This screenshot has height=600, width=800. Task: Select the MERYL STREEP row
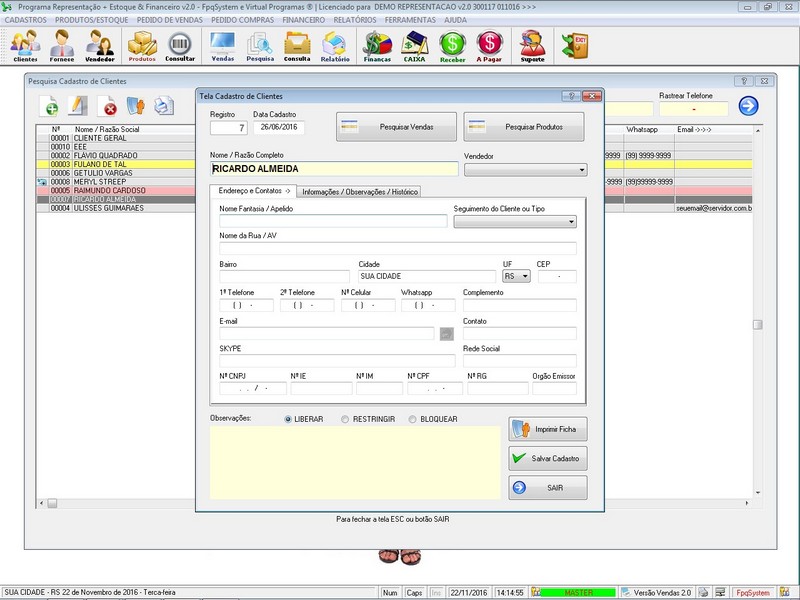(116, 182)
